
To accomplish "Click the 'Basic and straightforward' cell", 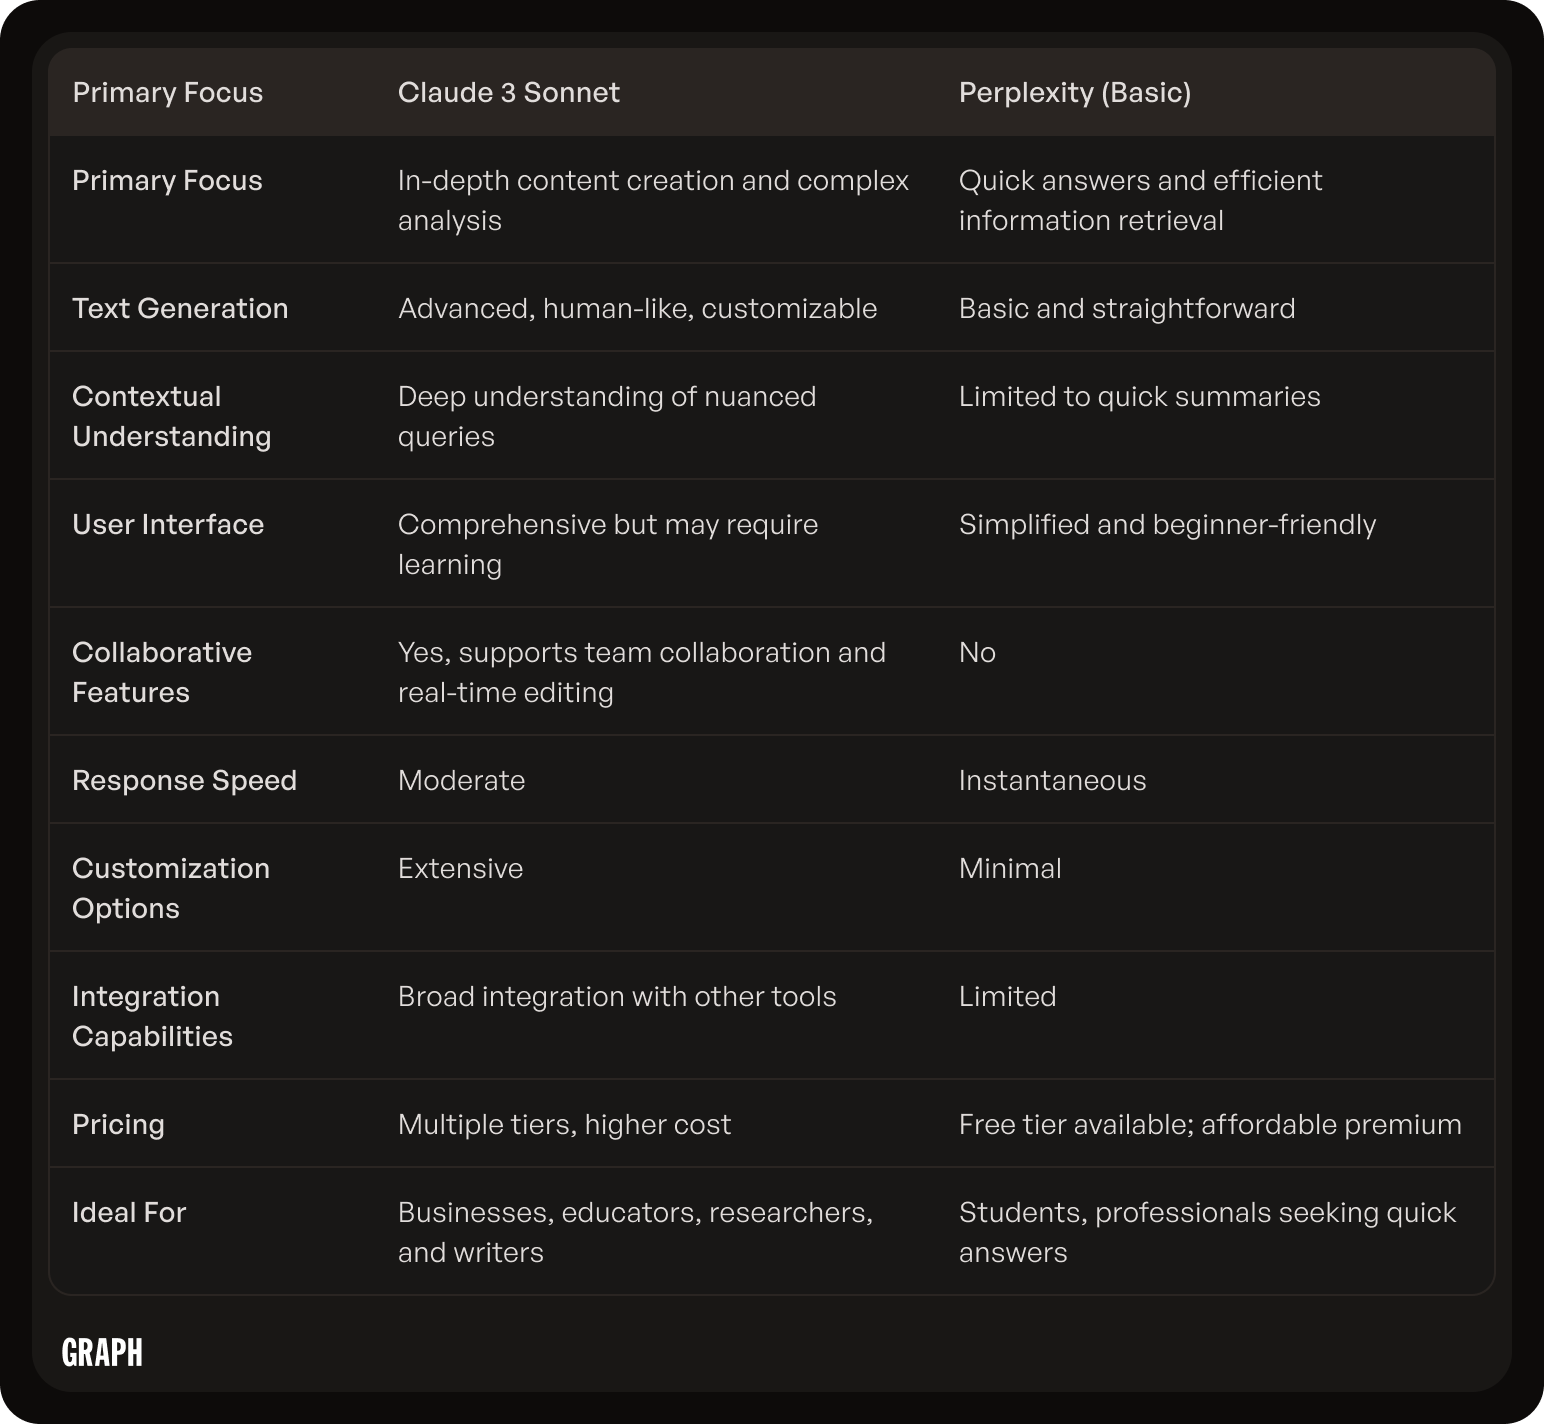I will (x=1127, y=308).
